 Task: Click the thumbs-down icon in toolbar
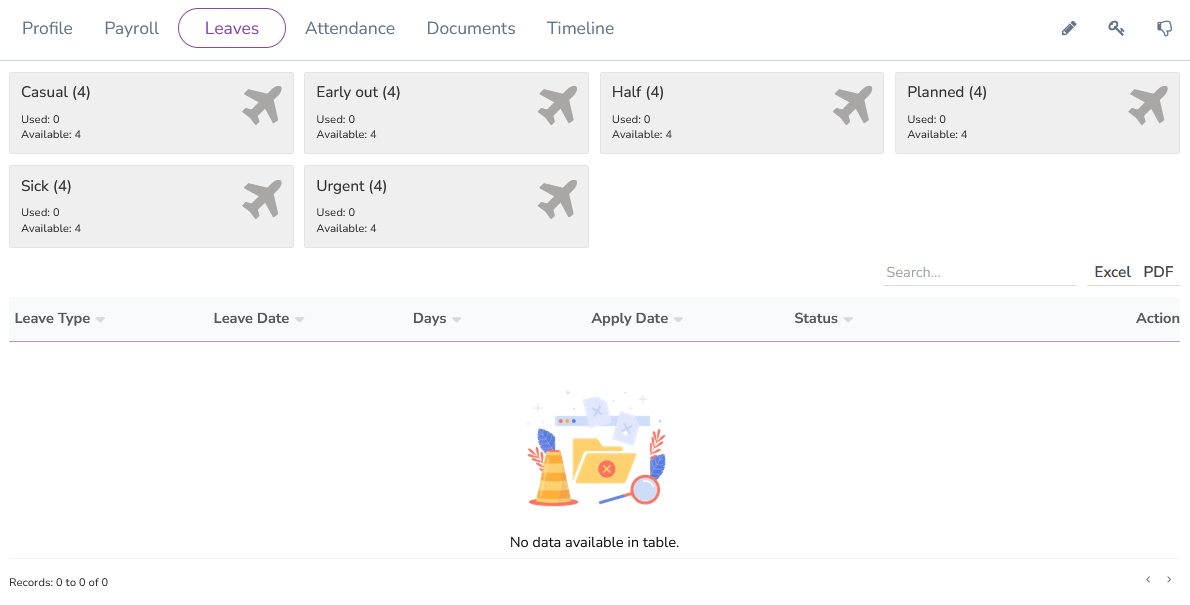(x=1164, y=28)
